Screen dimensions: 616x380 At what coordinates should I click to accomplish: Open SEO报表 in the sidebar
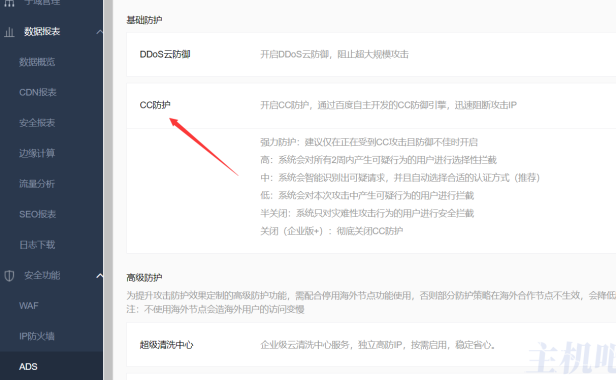pyautogui.click(x=37, y=214)
